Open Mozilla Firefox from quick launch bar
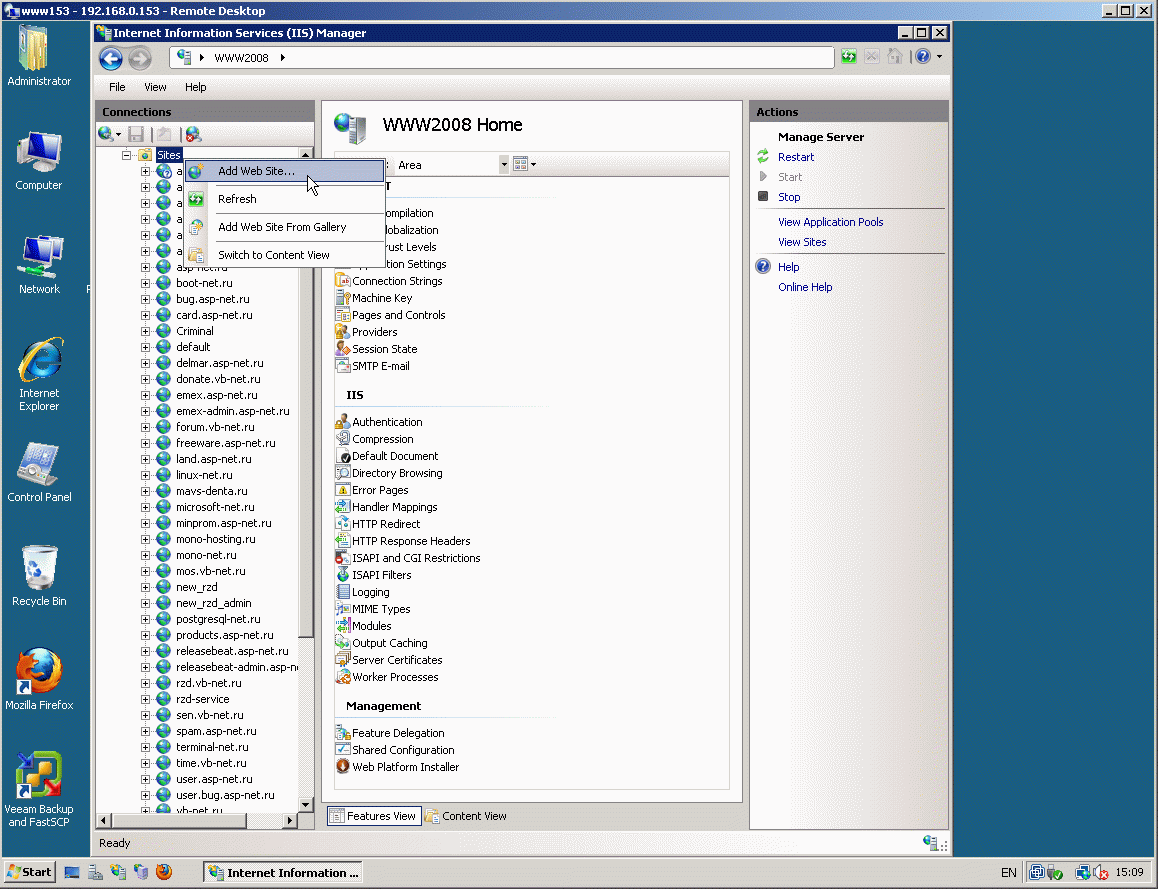Viewport: 1158px width, 889px height. (x=164, y=872)
